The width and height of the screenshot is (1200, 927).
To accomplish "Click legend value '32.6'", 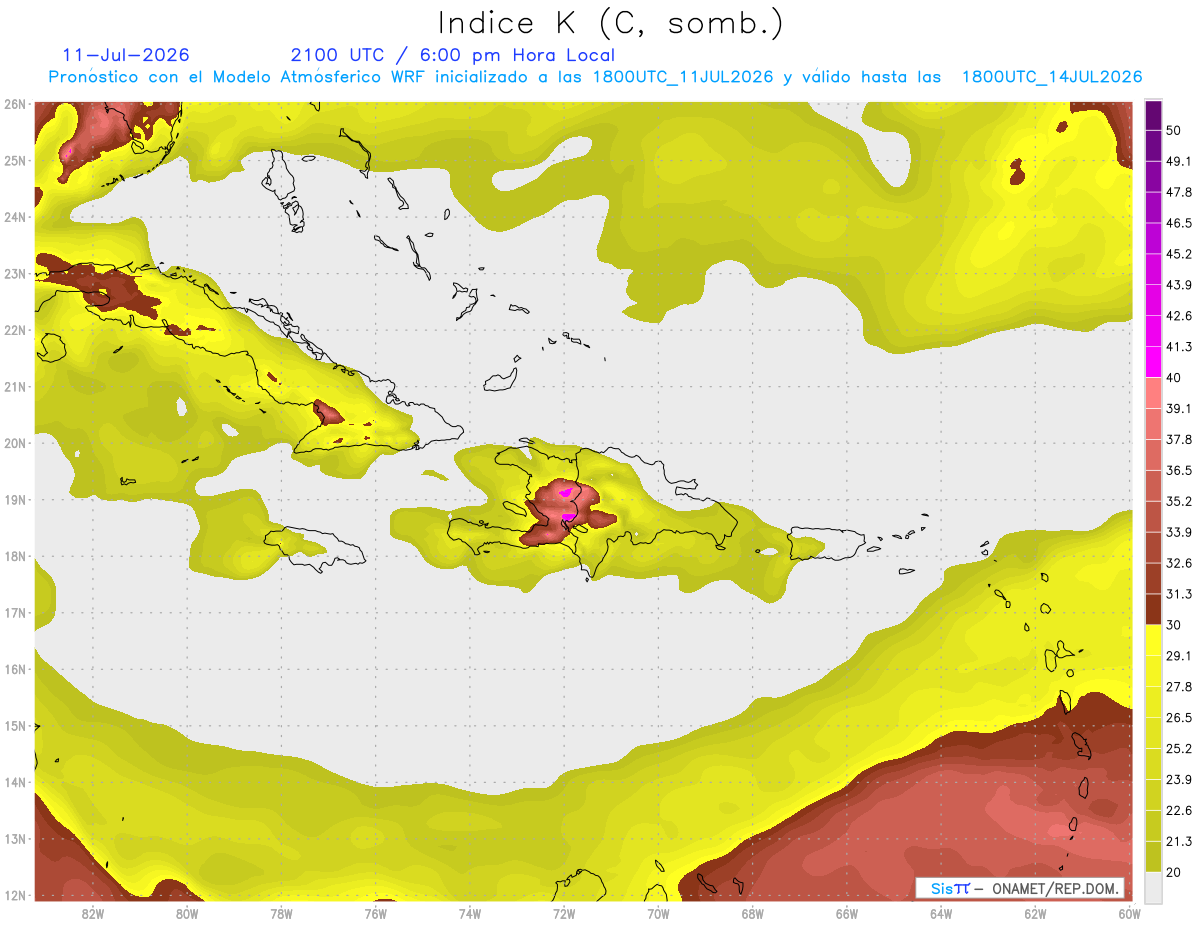I will click(1179, 563).
